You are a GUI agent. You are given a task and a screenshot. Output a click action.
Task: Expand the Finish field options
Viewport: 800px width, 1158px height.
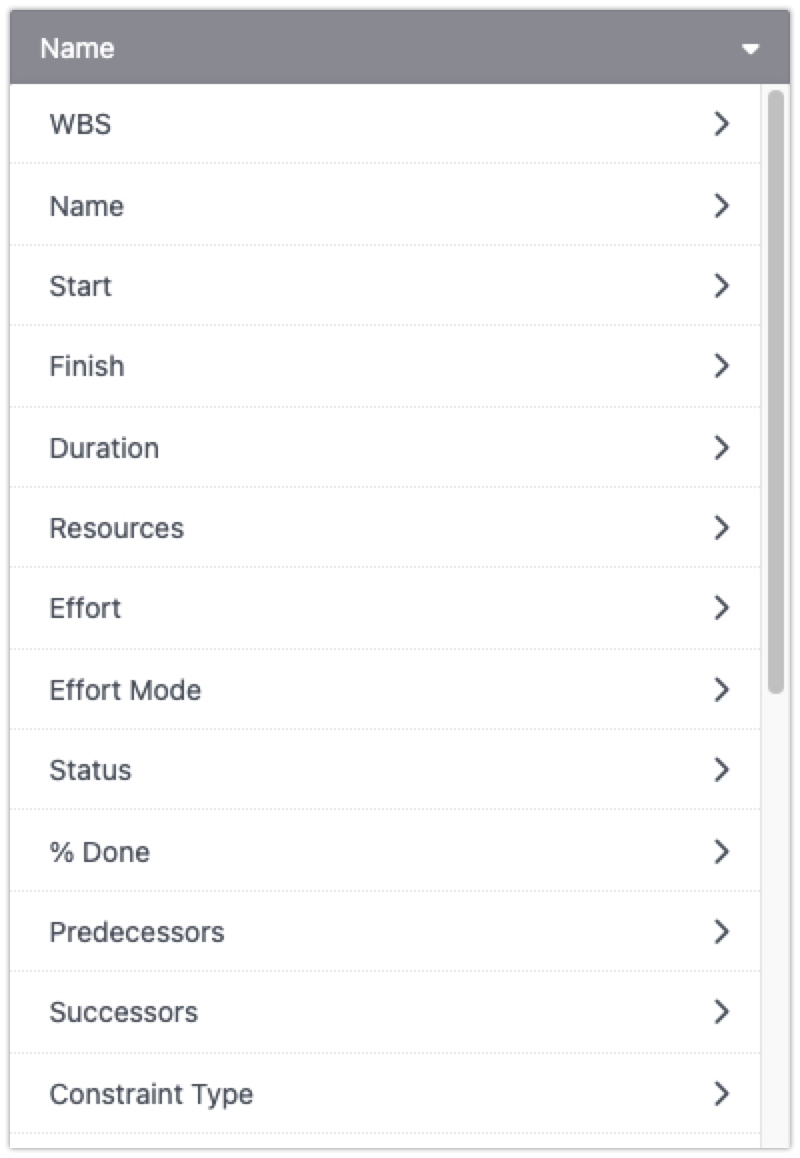722,366
